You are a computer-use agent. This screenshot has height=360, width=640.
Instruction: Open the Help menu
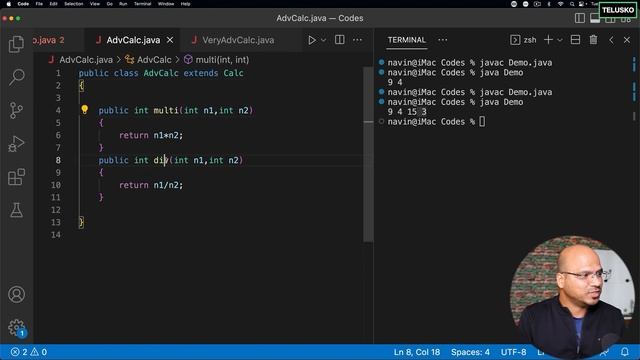(185, 4)
